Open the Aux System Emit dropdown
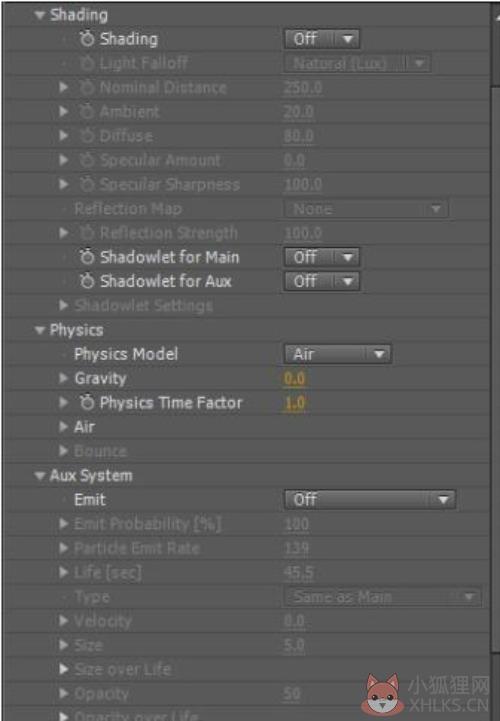This screenshot has width=500, height=721. click(x=370, y=500)
